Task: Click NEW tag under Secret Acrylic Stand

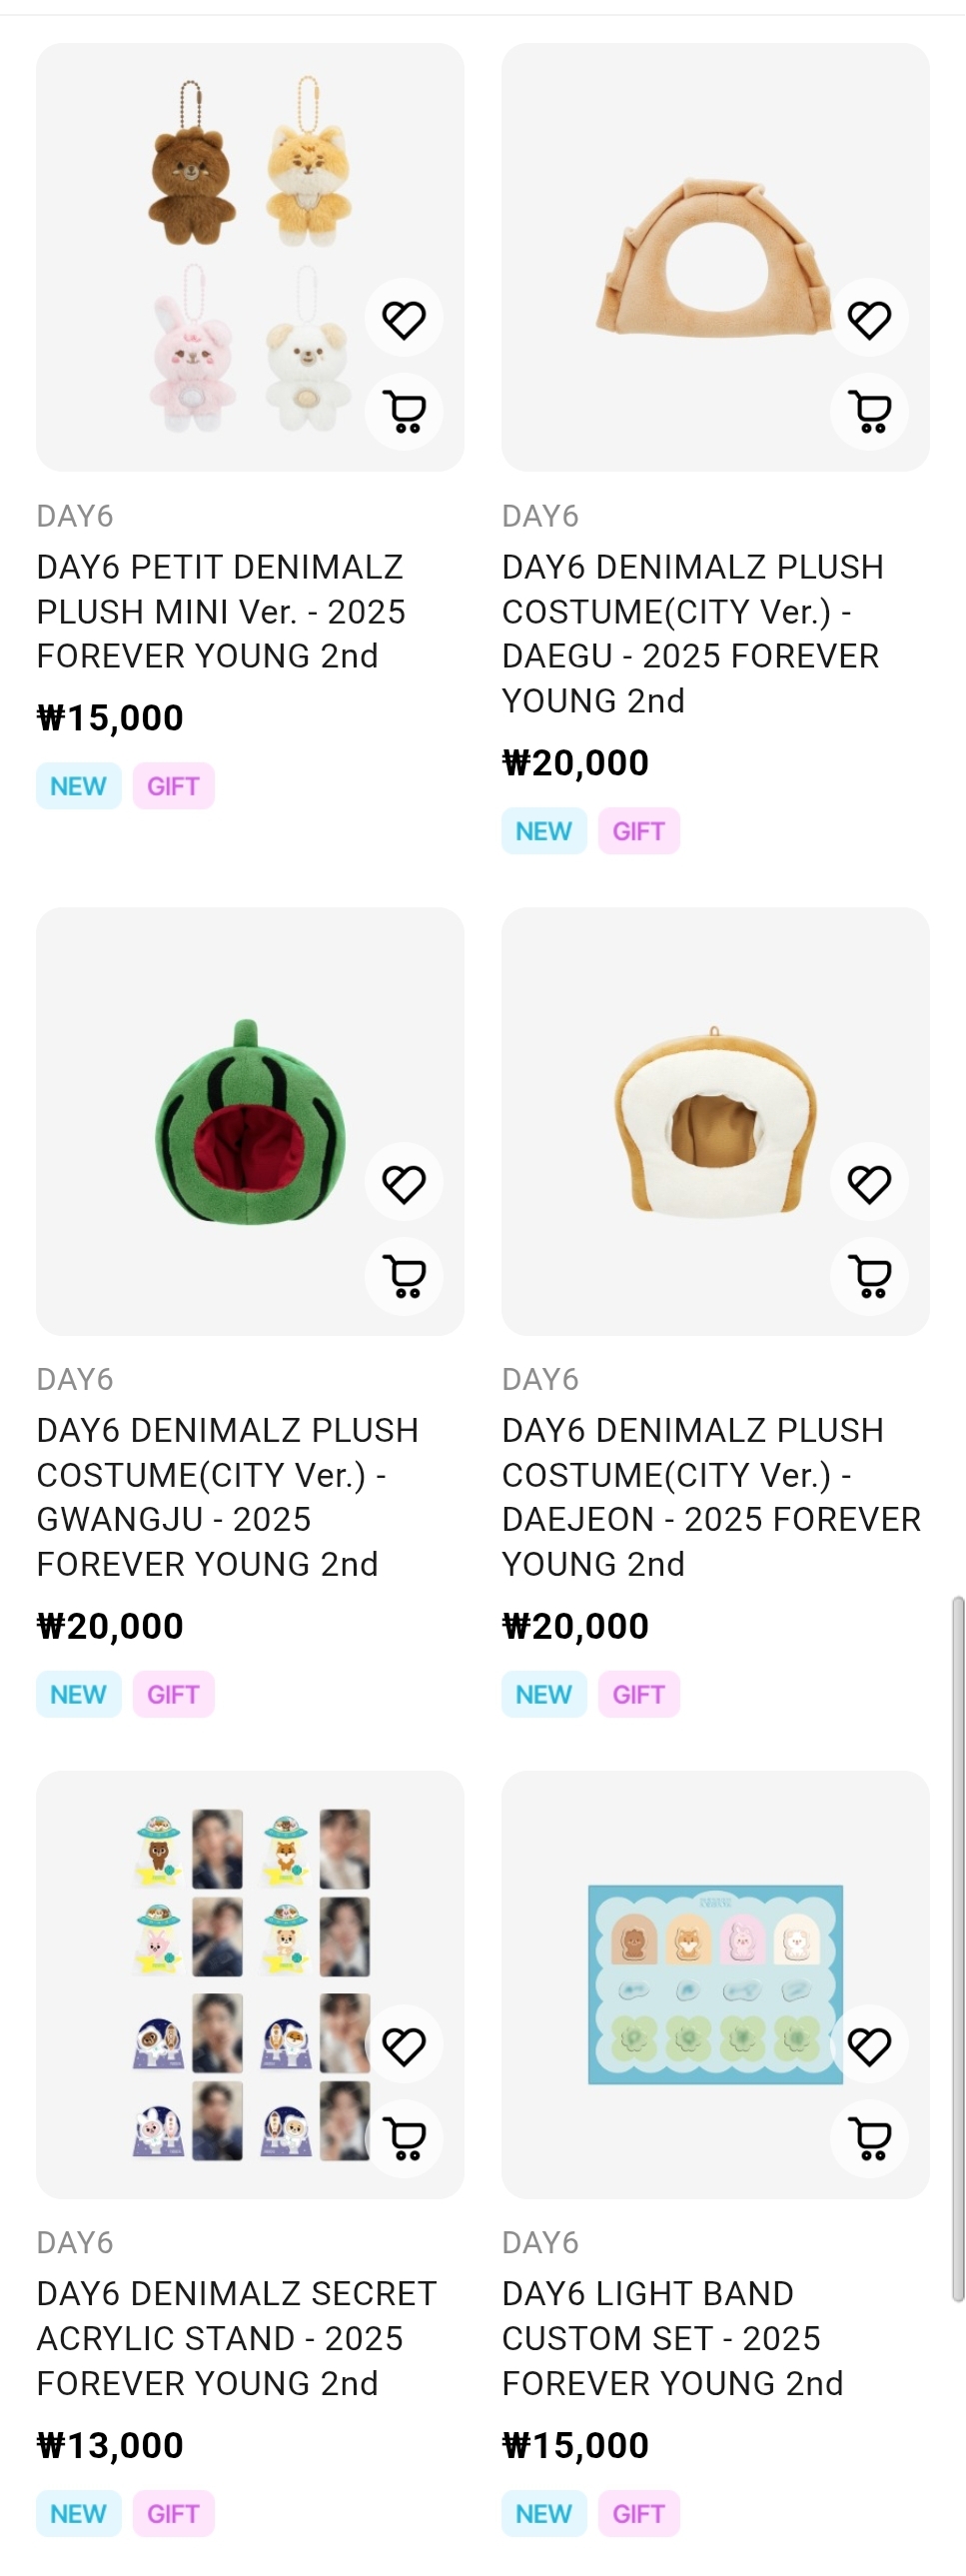Action: pos(78,2513)
